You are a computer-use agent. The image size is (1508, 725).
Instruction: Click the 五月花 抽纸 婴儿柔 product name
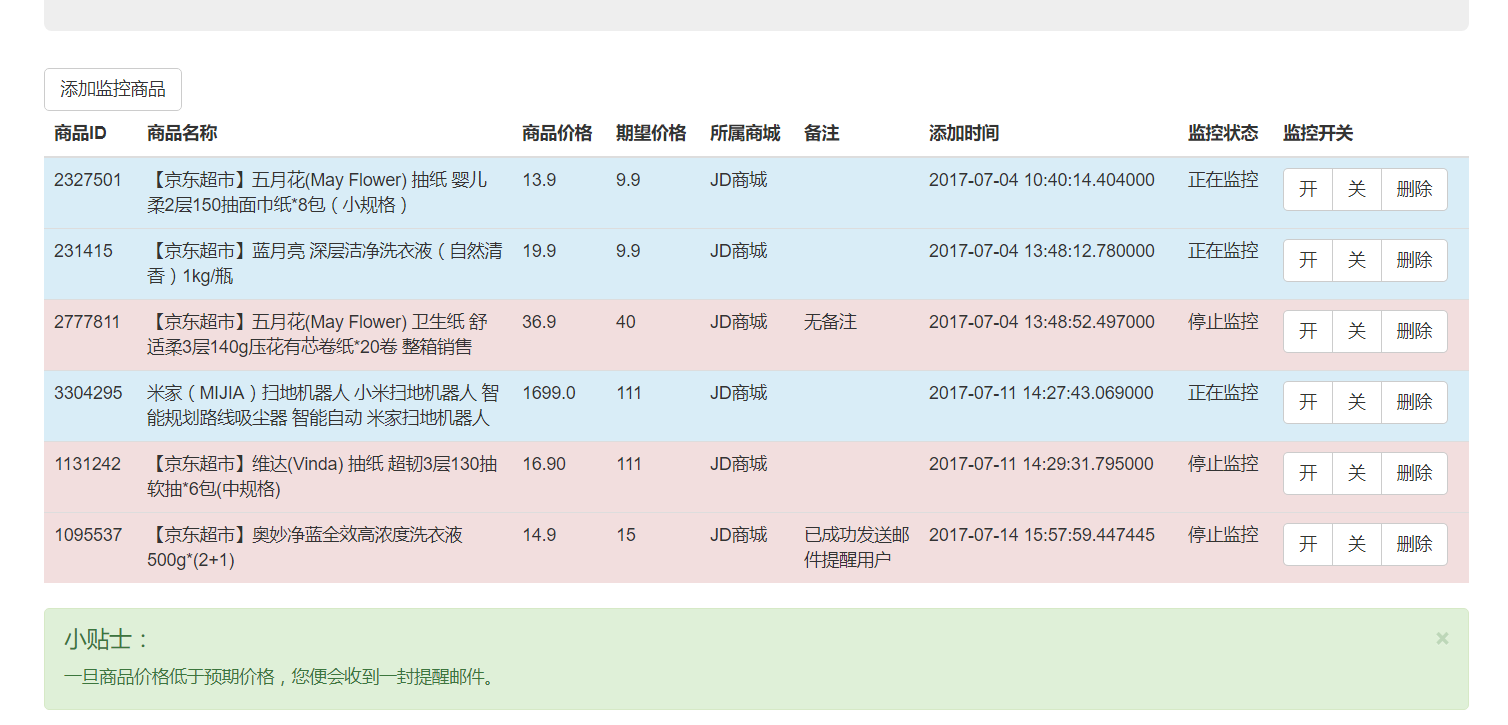(317, 192)
